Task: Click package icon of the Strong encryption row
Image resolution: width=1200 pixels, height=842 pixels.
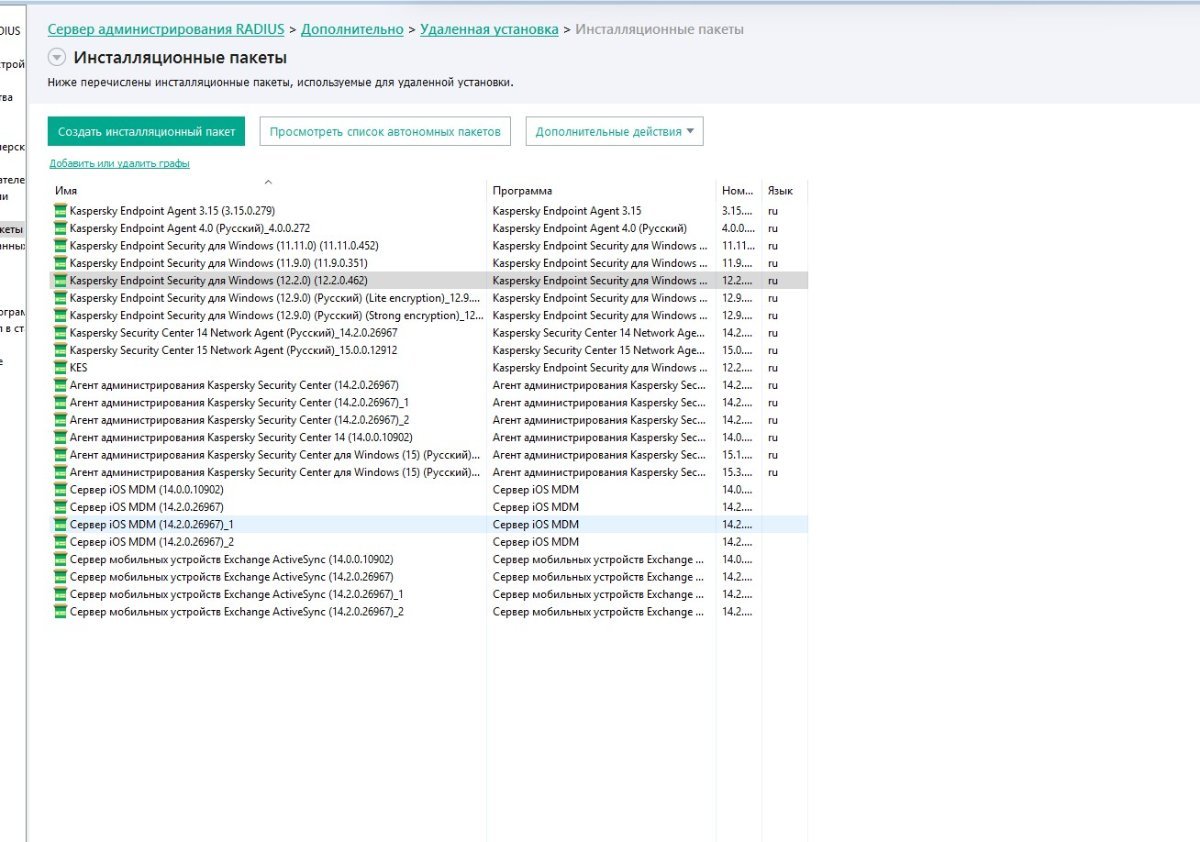Action: [61, 315]
